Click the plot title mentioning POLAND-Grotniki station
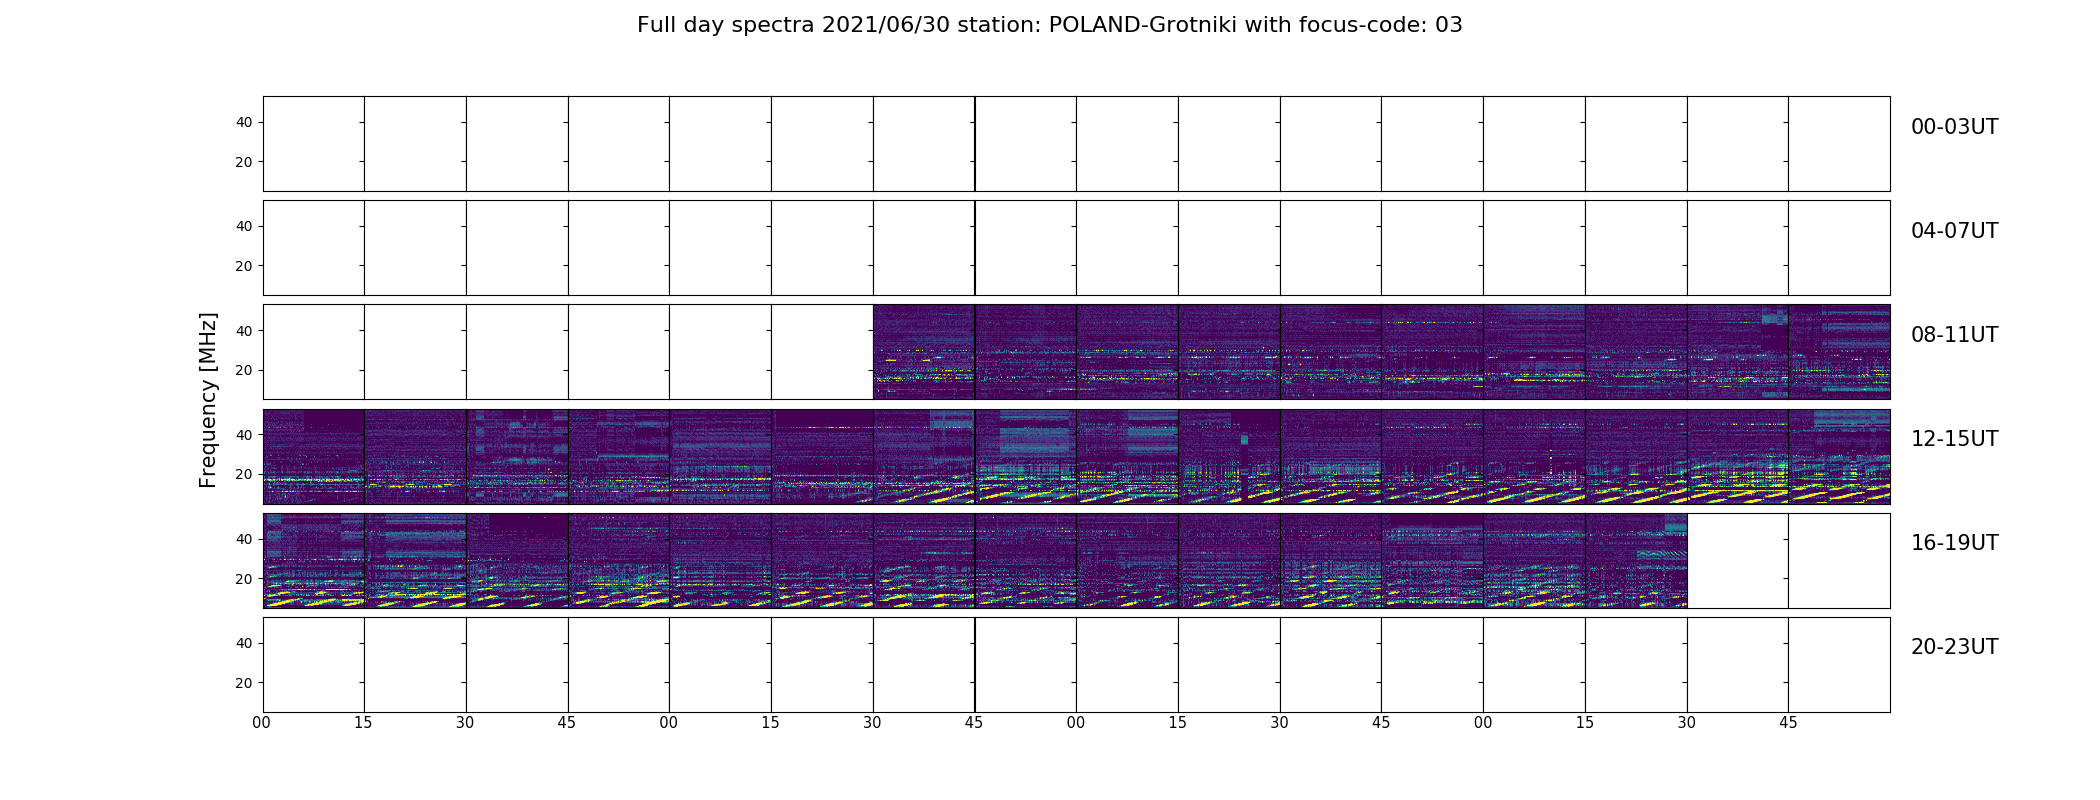The width and height of the screenshot is (2100, 800). 1049,25
